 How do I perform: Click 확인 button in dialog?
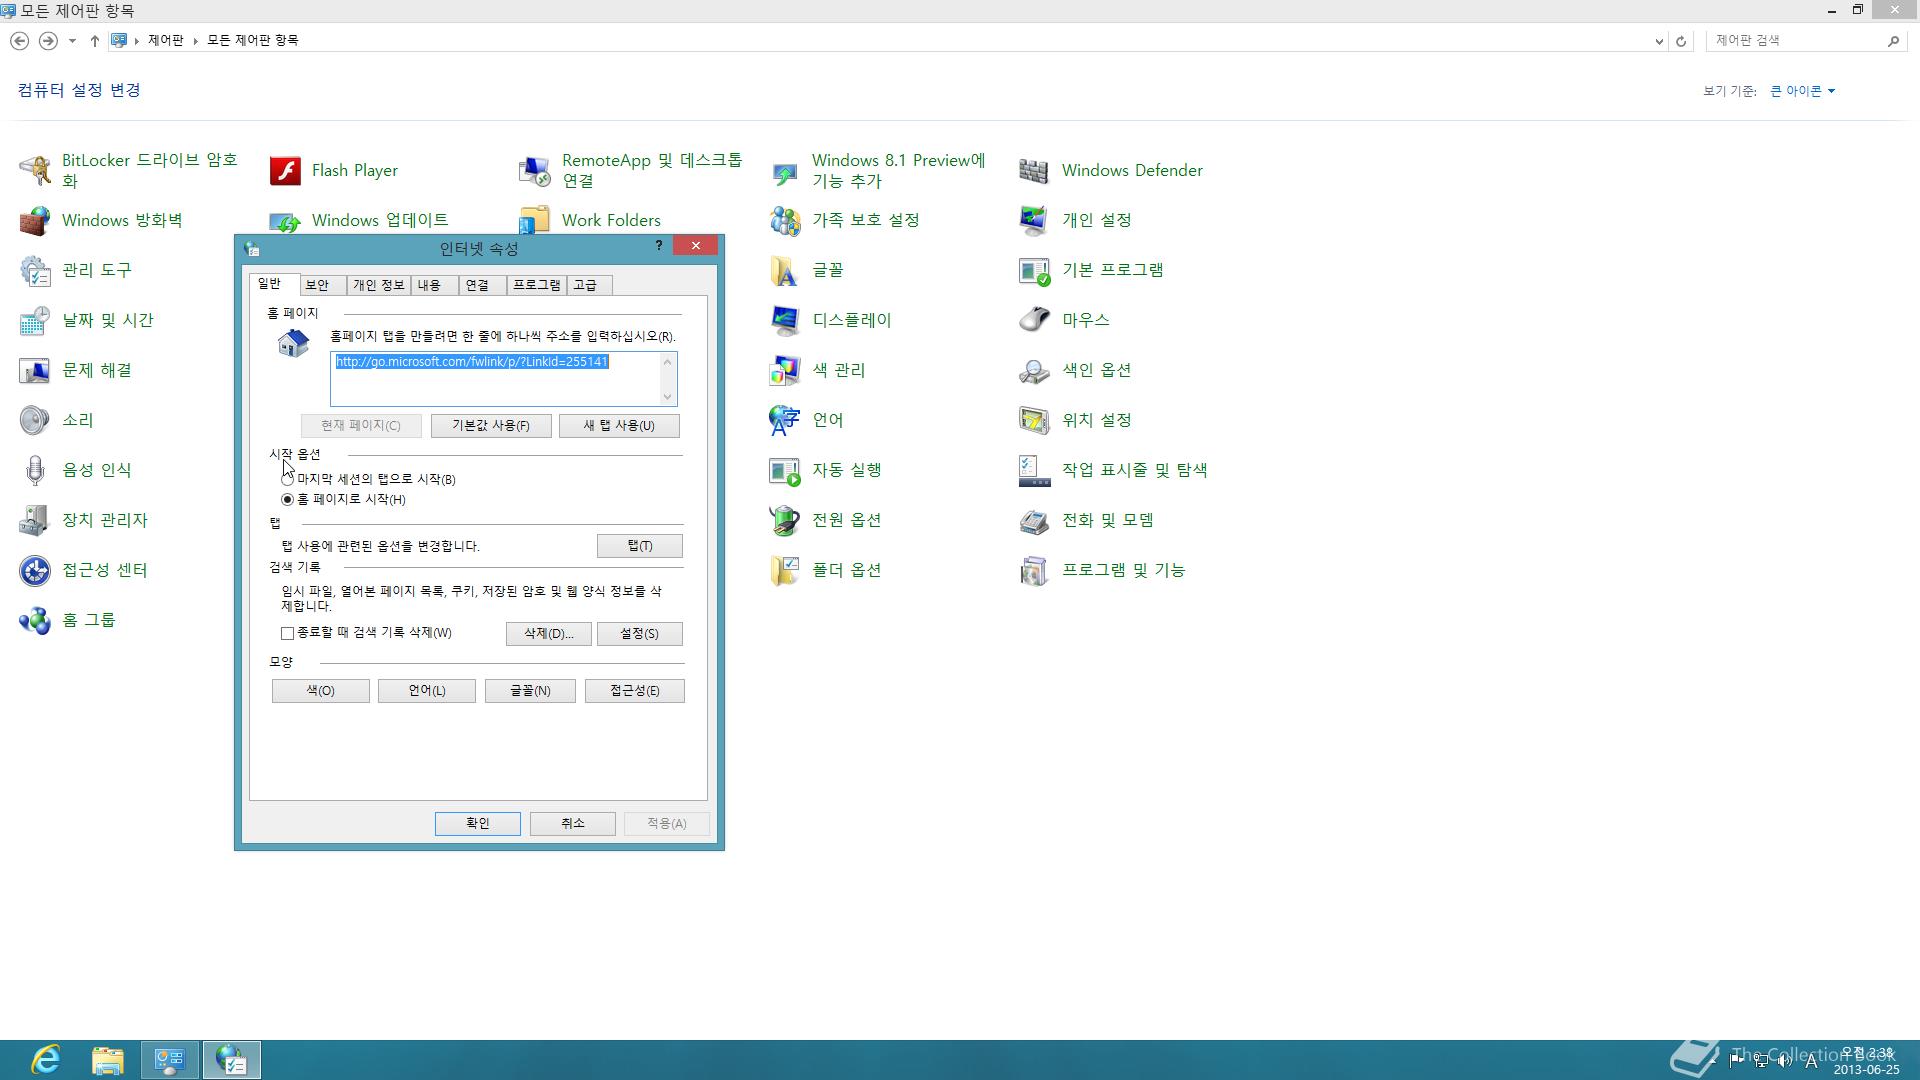click(478, 823)
